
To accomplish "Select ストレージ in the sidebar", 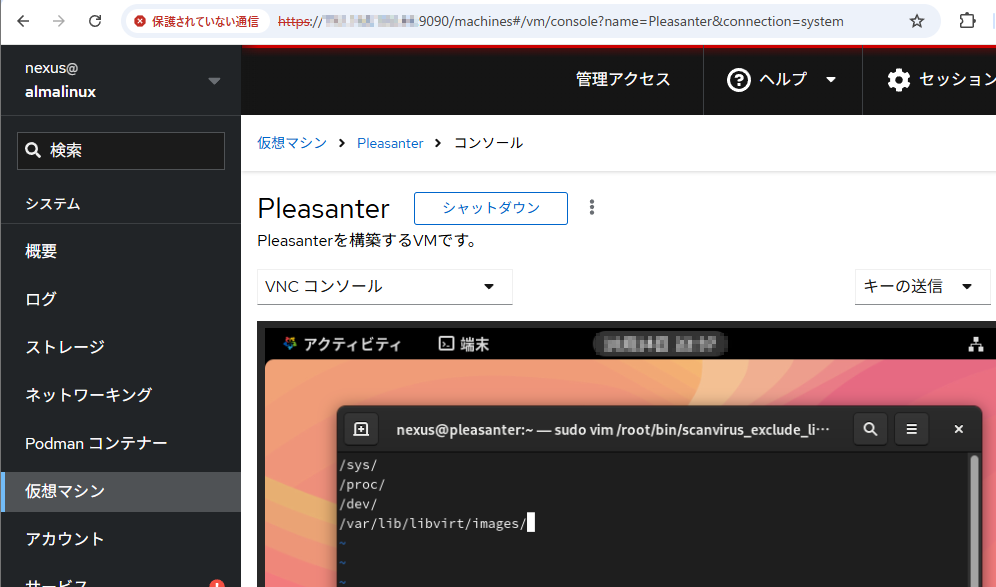I will pyautogui.click(x=65, y=347).
